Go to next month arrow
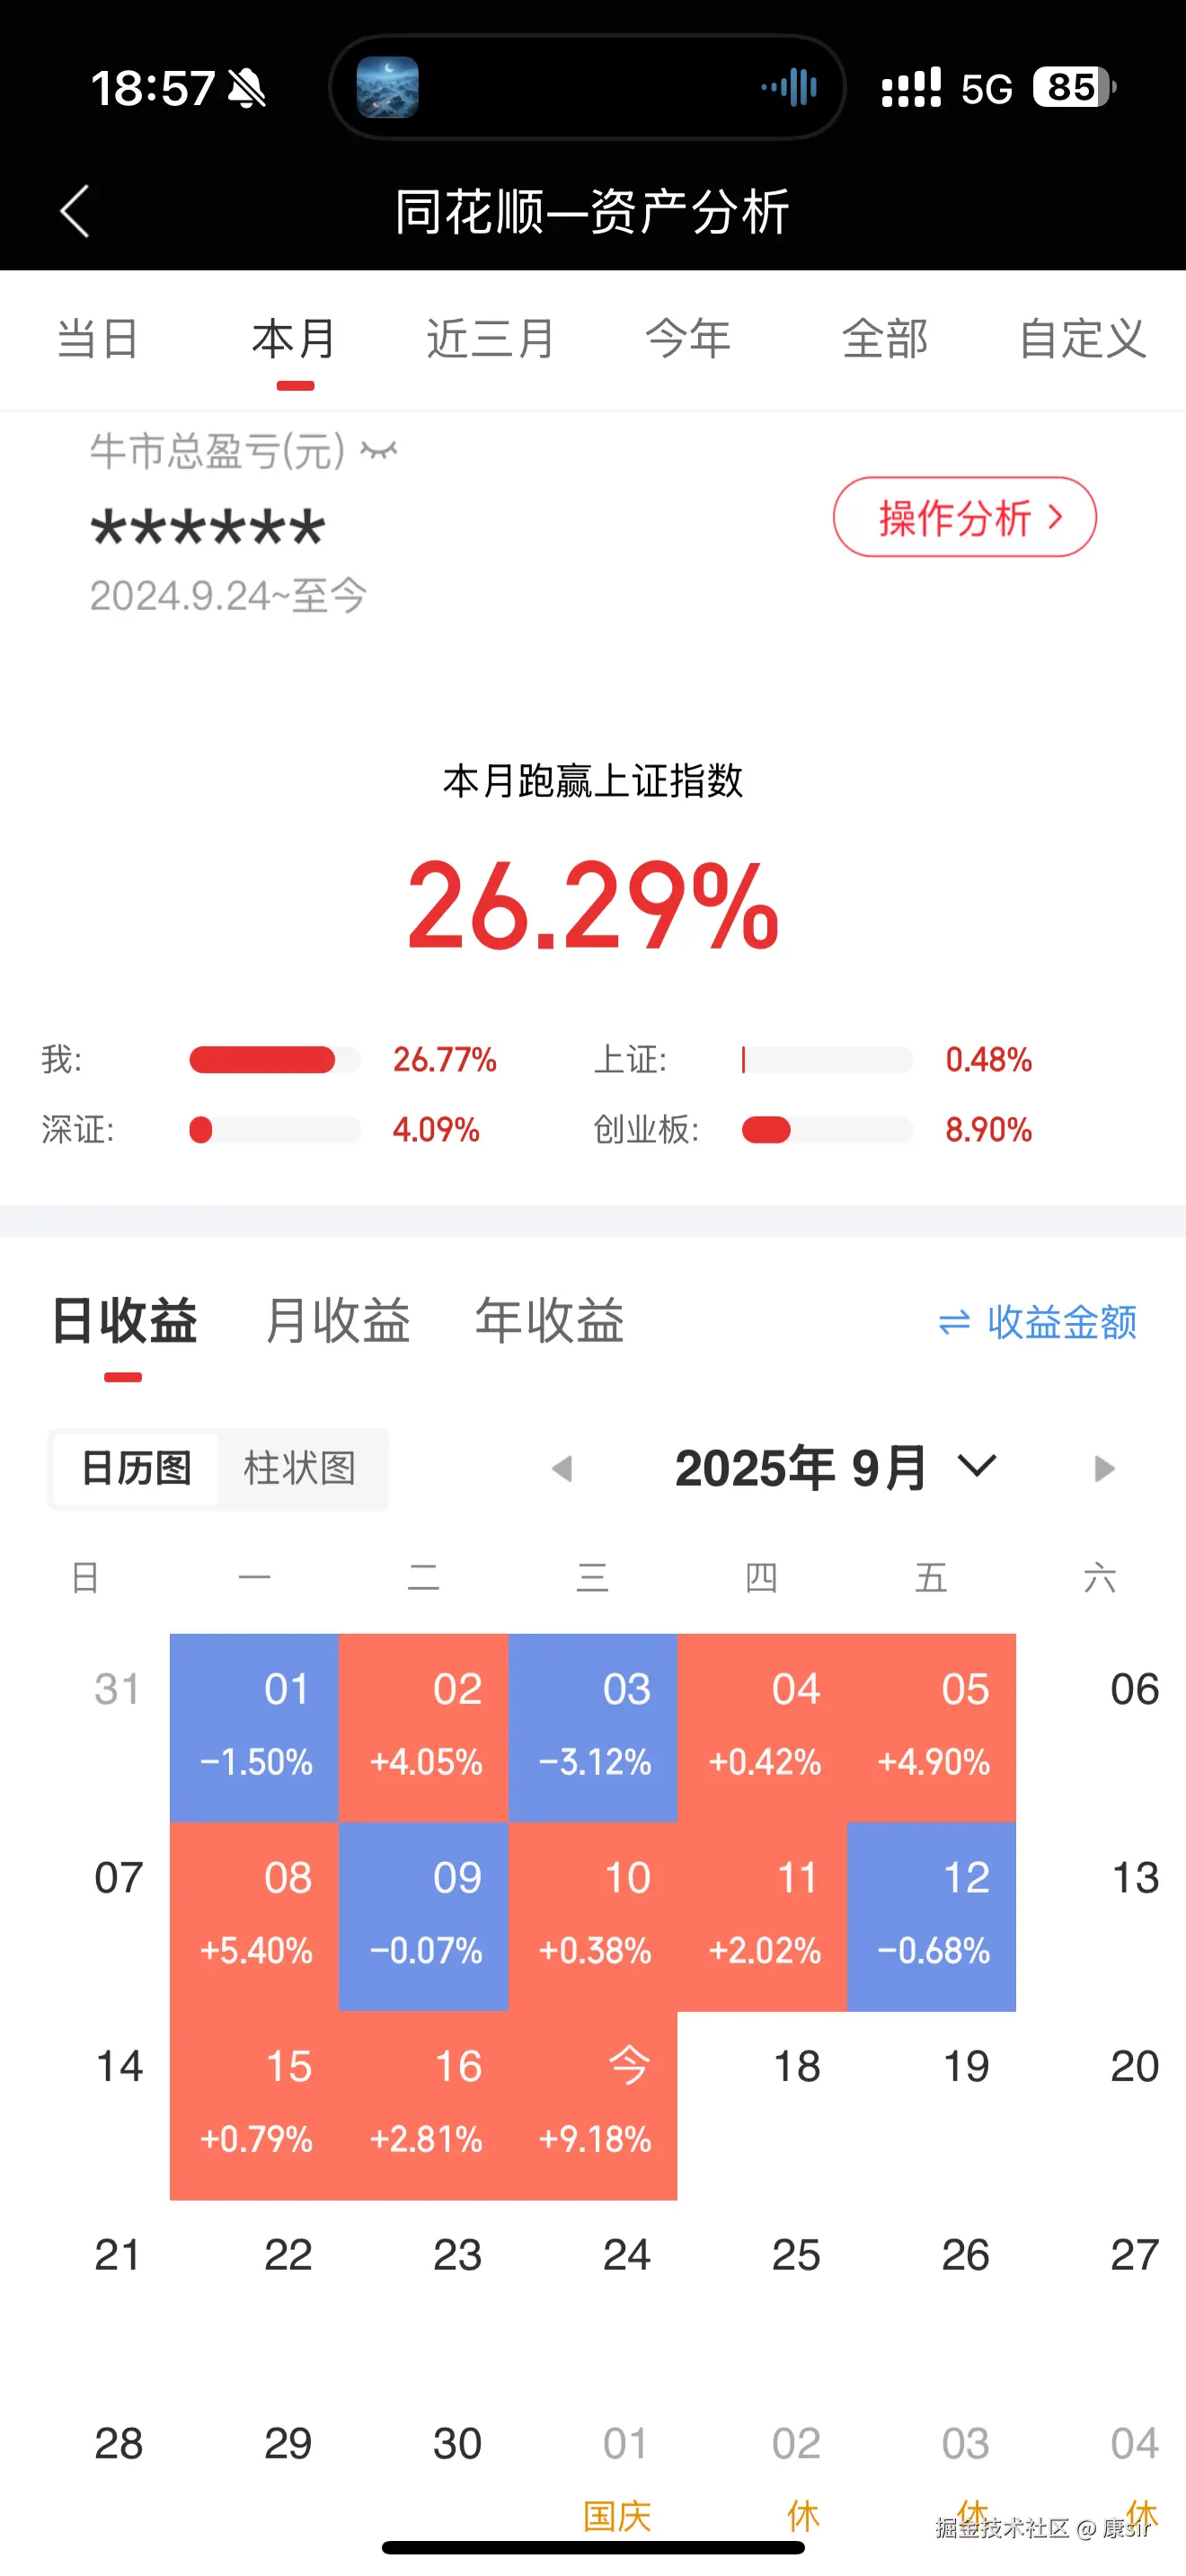This screenshot has width=1186, height=2576. [x=1104, y=1469]
